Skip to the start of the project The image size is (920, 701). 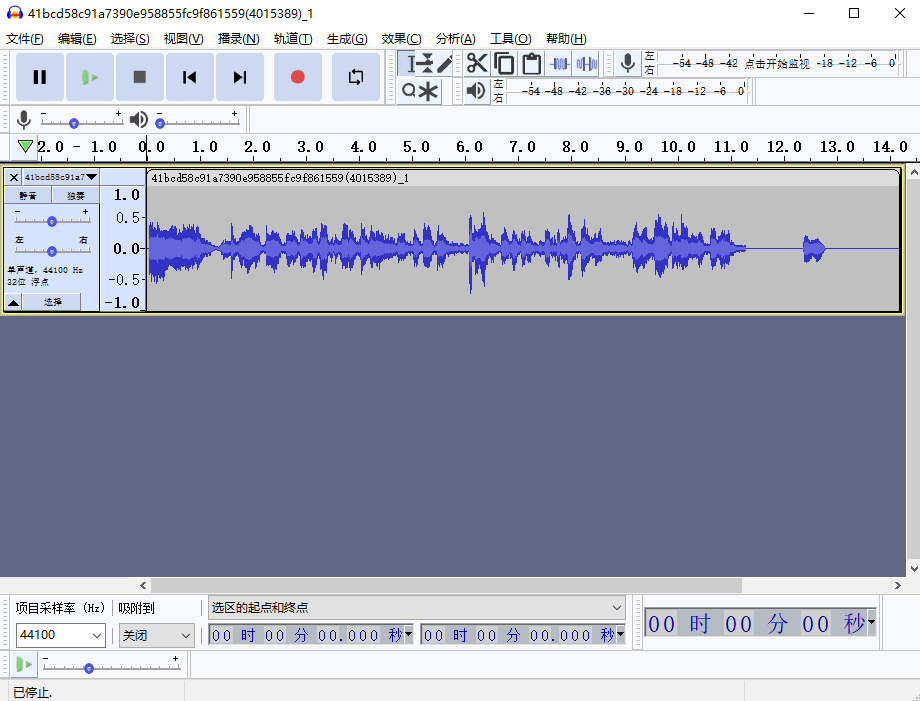click(190, 77)
